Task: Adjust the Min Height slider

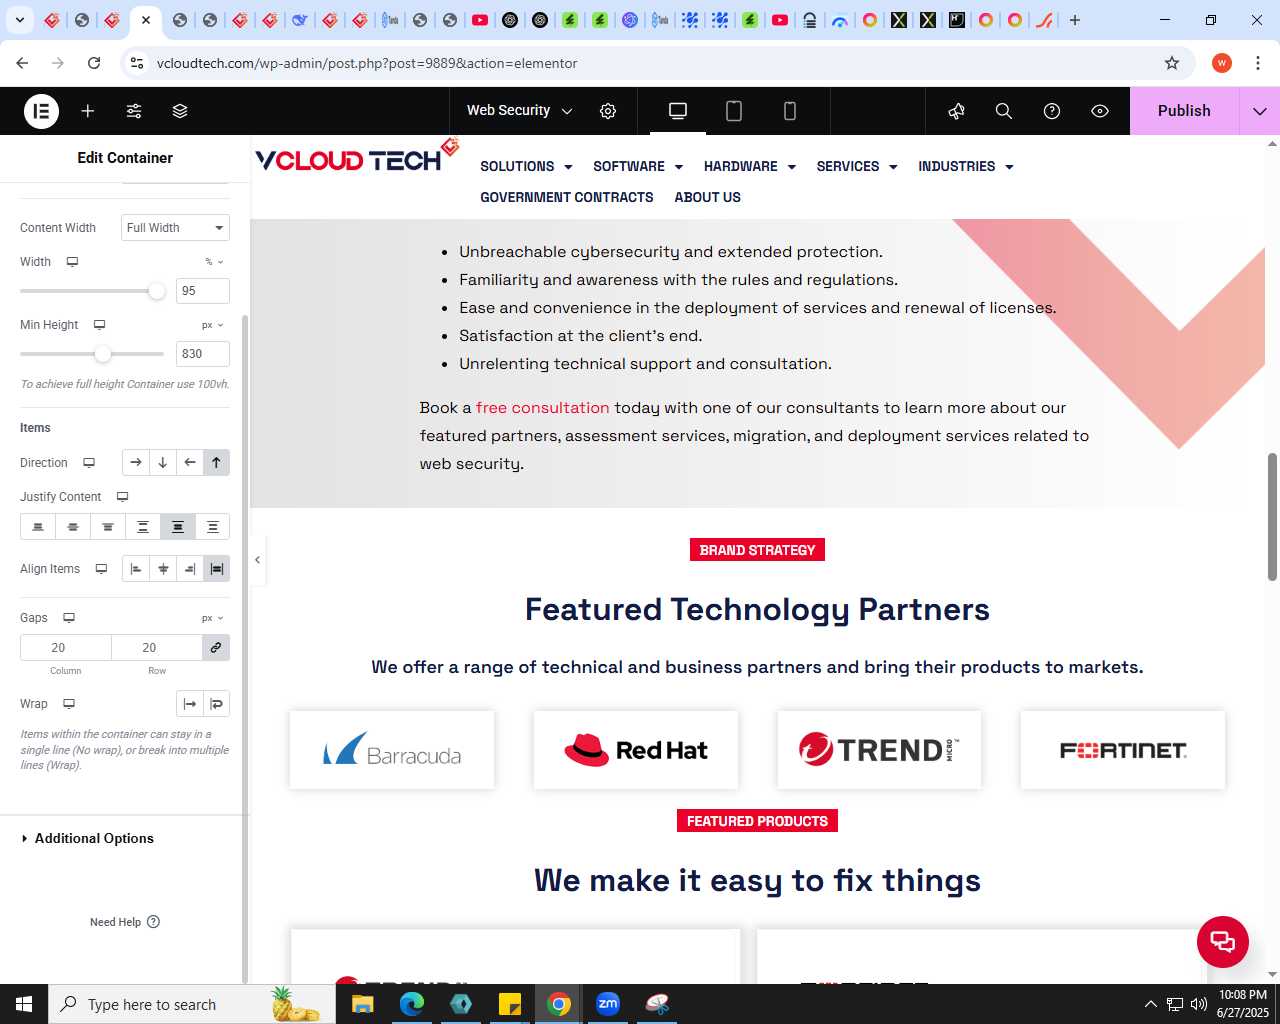Action: [103, 354]
